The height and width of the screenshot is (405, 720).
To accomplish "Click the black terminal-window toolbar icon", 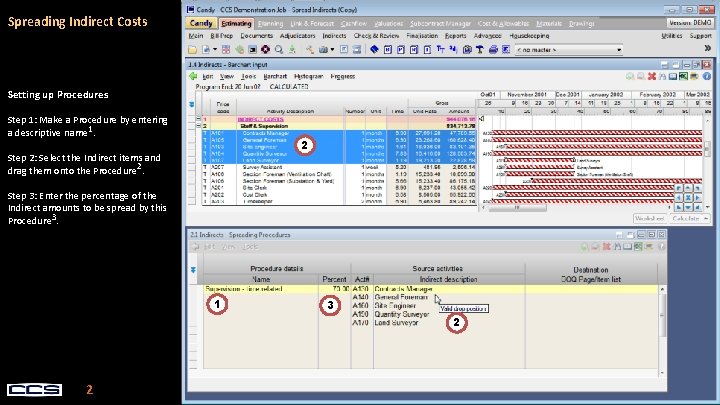I will (252, 50).
